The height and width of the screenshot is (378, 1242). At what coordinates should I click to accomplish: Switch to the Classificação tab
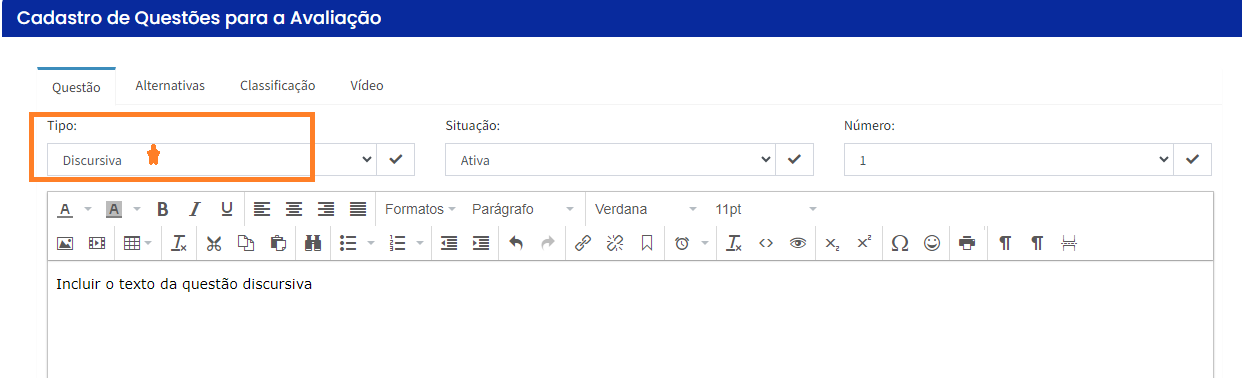278,86
